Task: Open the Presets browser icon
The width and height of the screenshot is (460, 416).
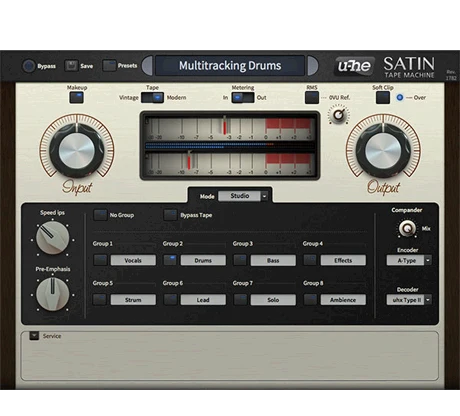Action: pyautogui.click(x=109, y=66)
